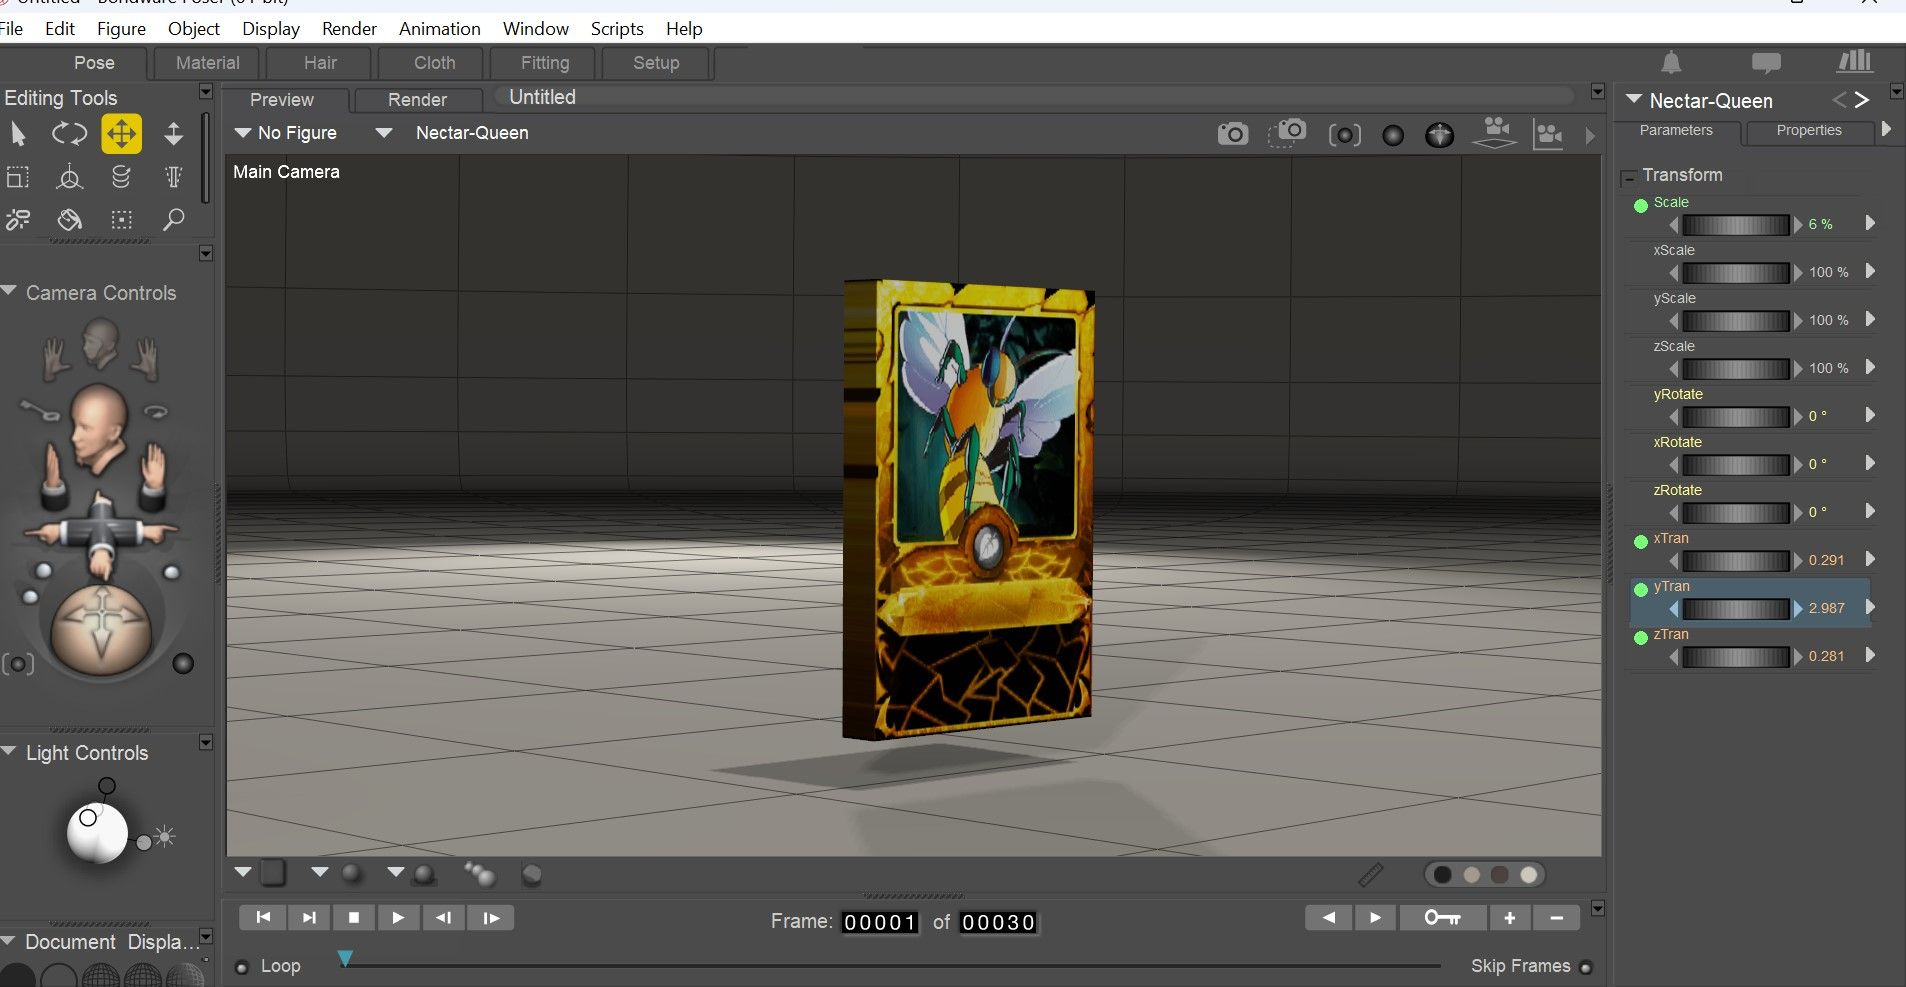
Task: Click the Edit Keyframes key icon
Action: coord(1441,918)
